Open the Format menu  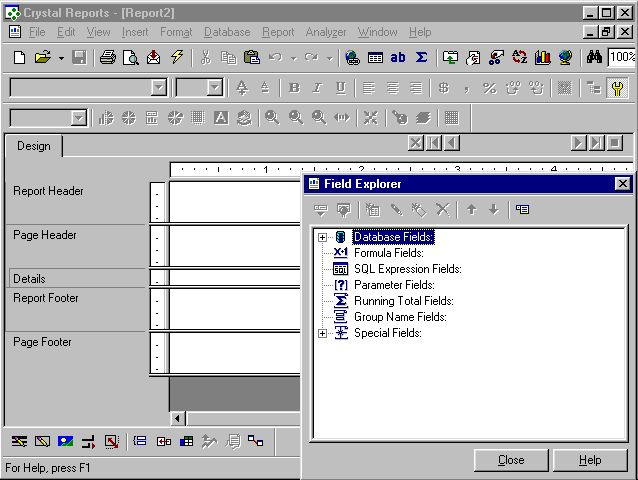pos(176,32)
